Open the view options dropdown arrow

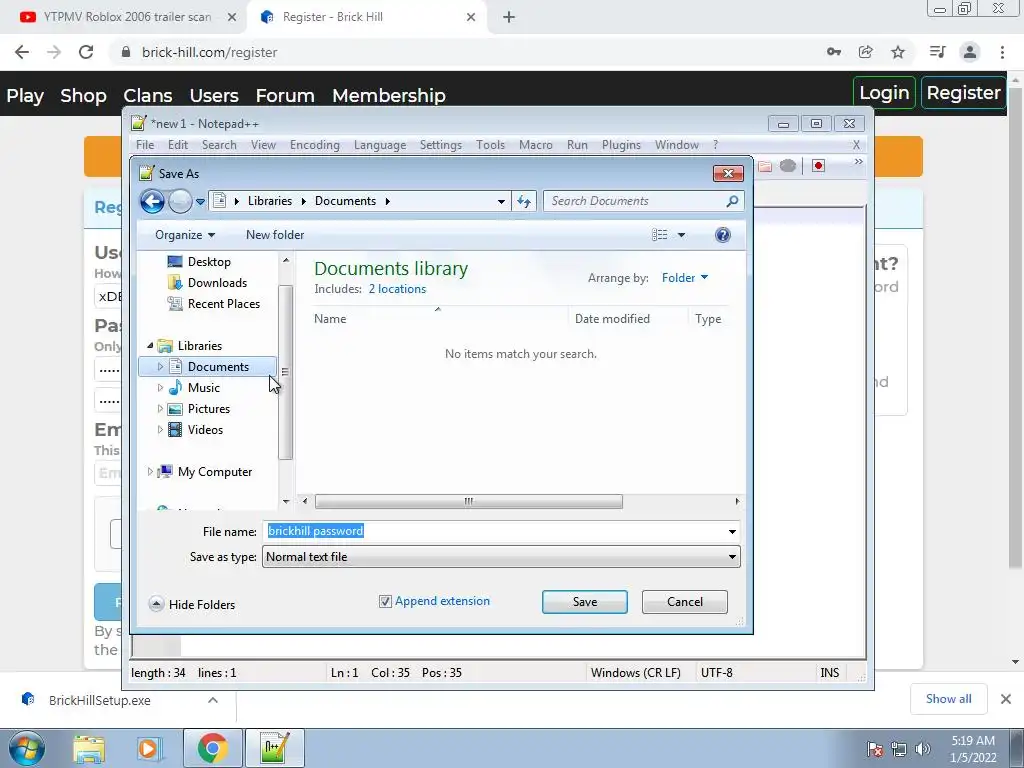[x=681, y=235]
